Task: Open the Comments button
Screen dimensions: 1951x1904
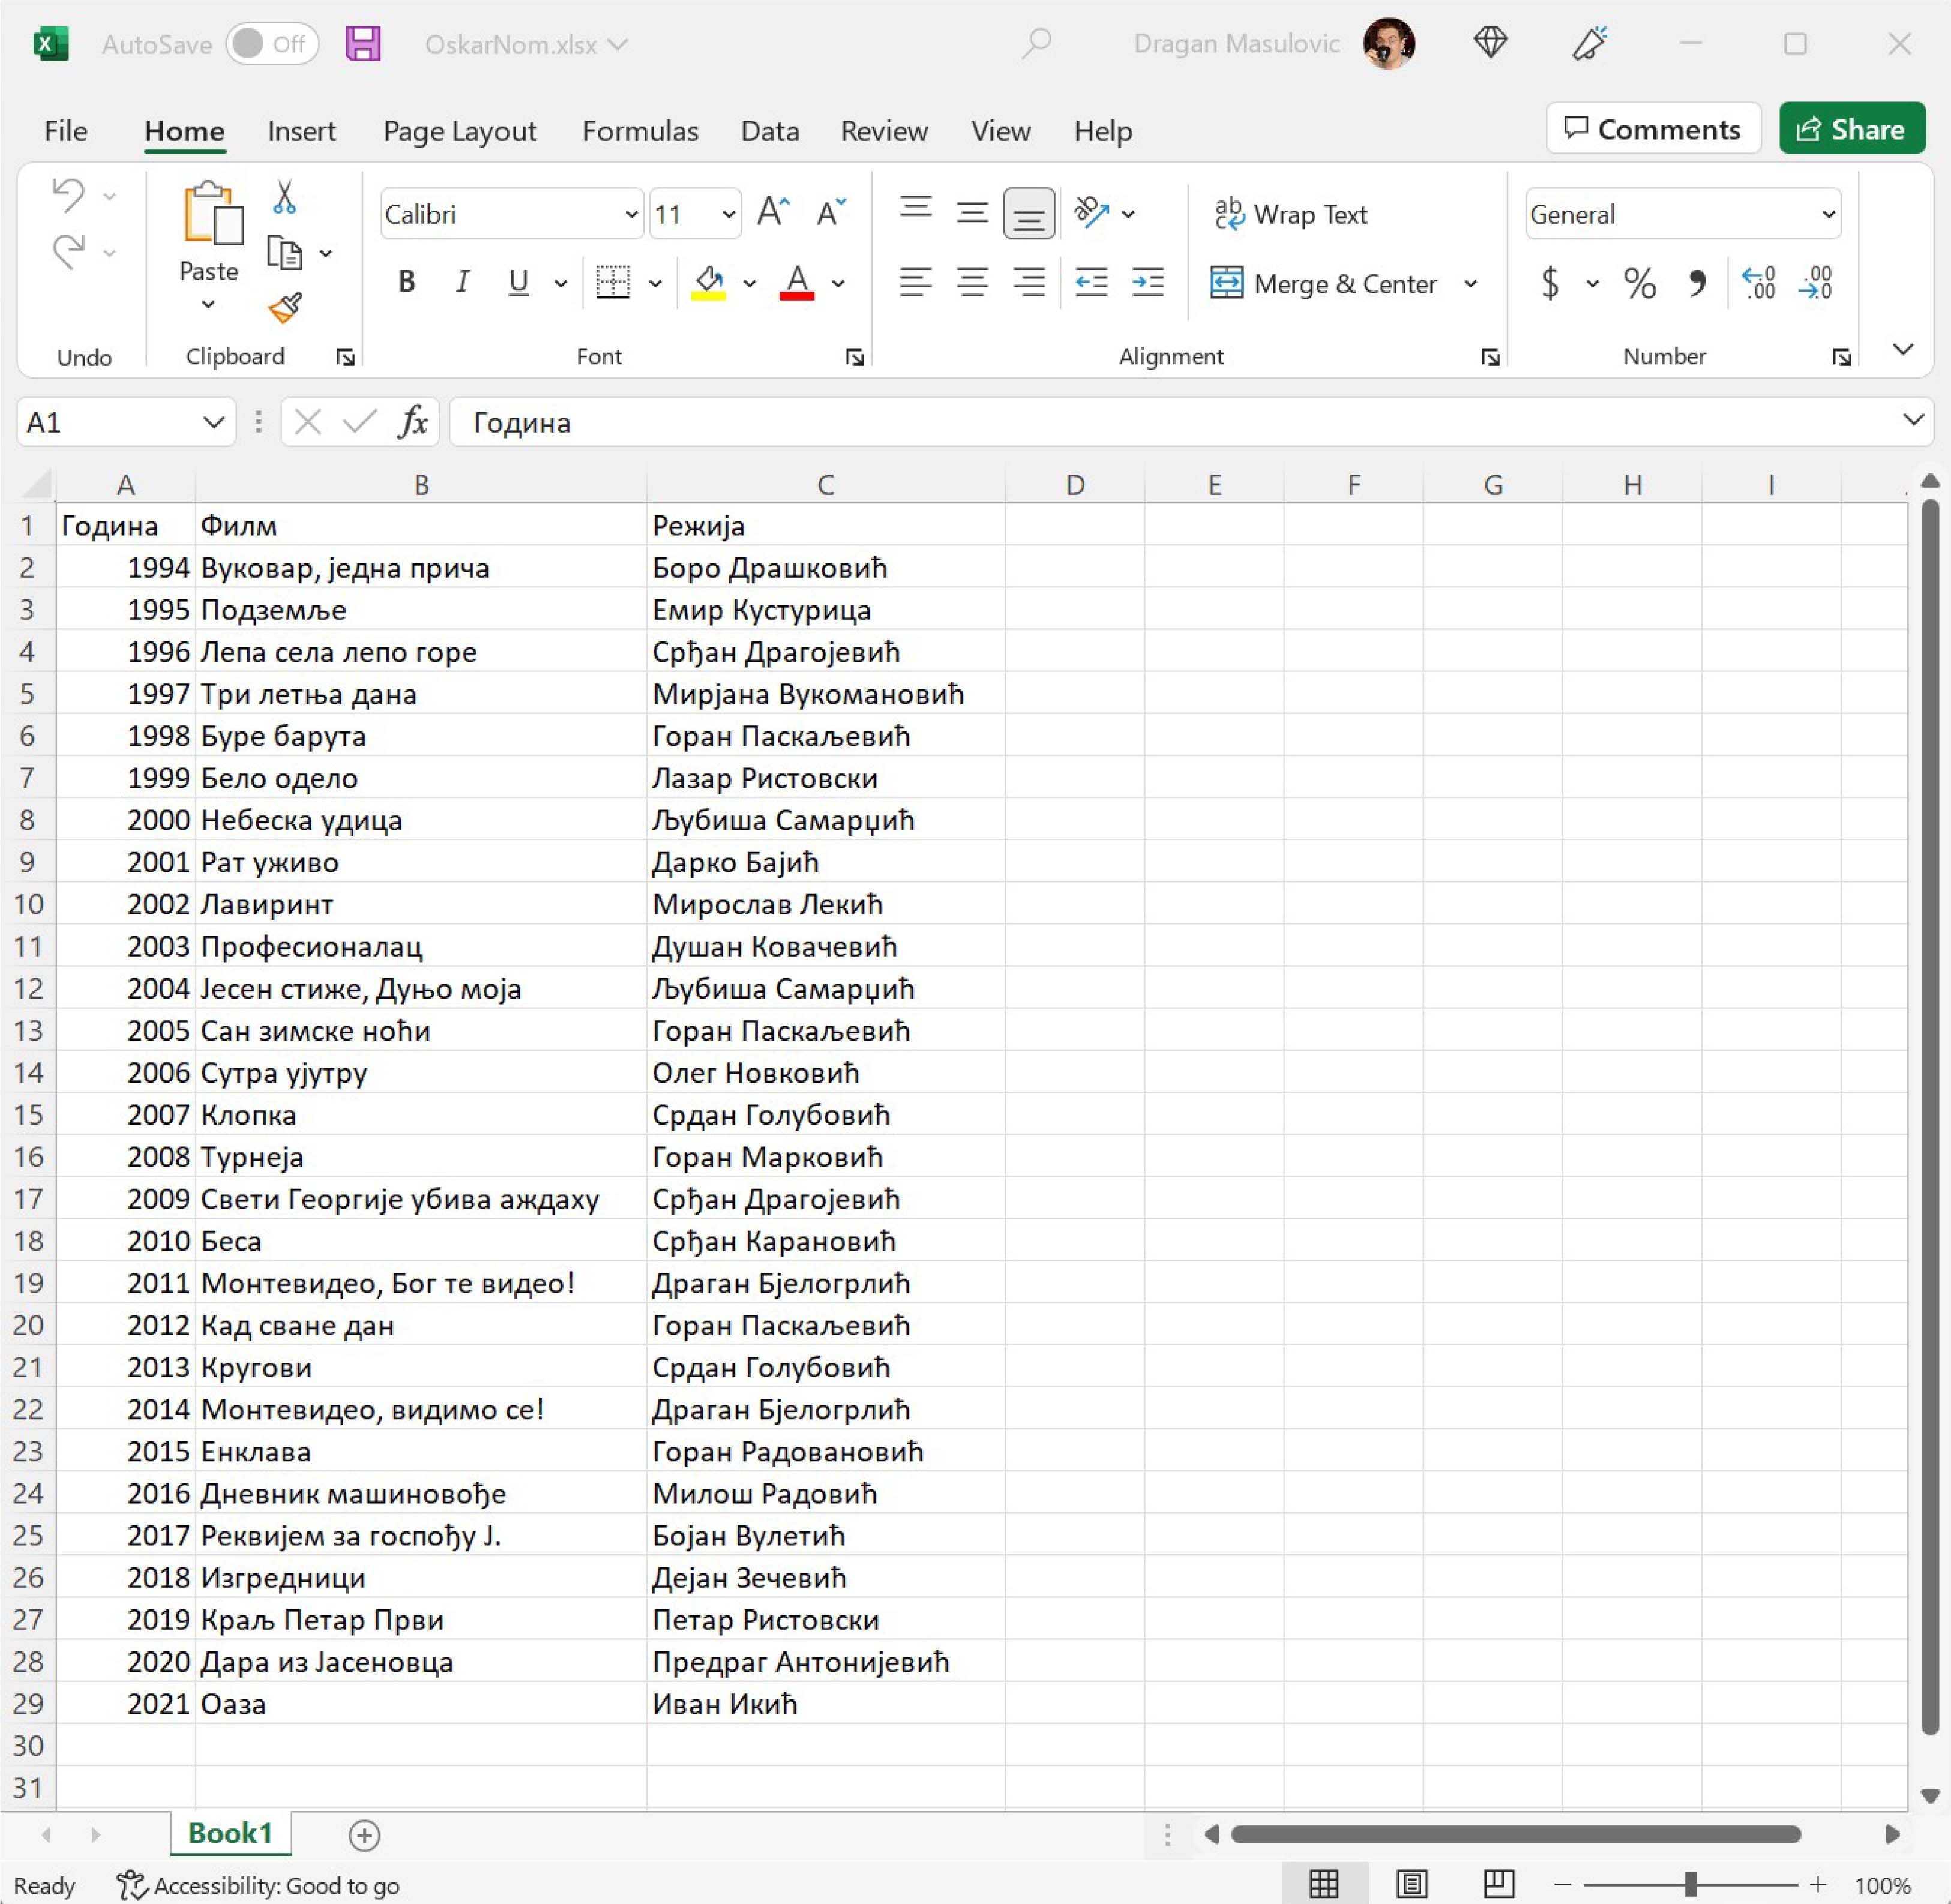Action: 1652,129
